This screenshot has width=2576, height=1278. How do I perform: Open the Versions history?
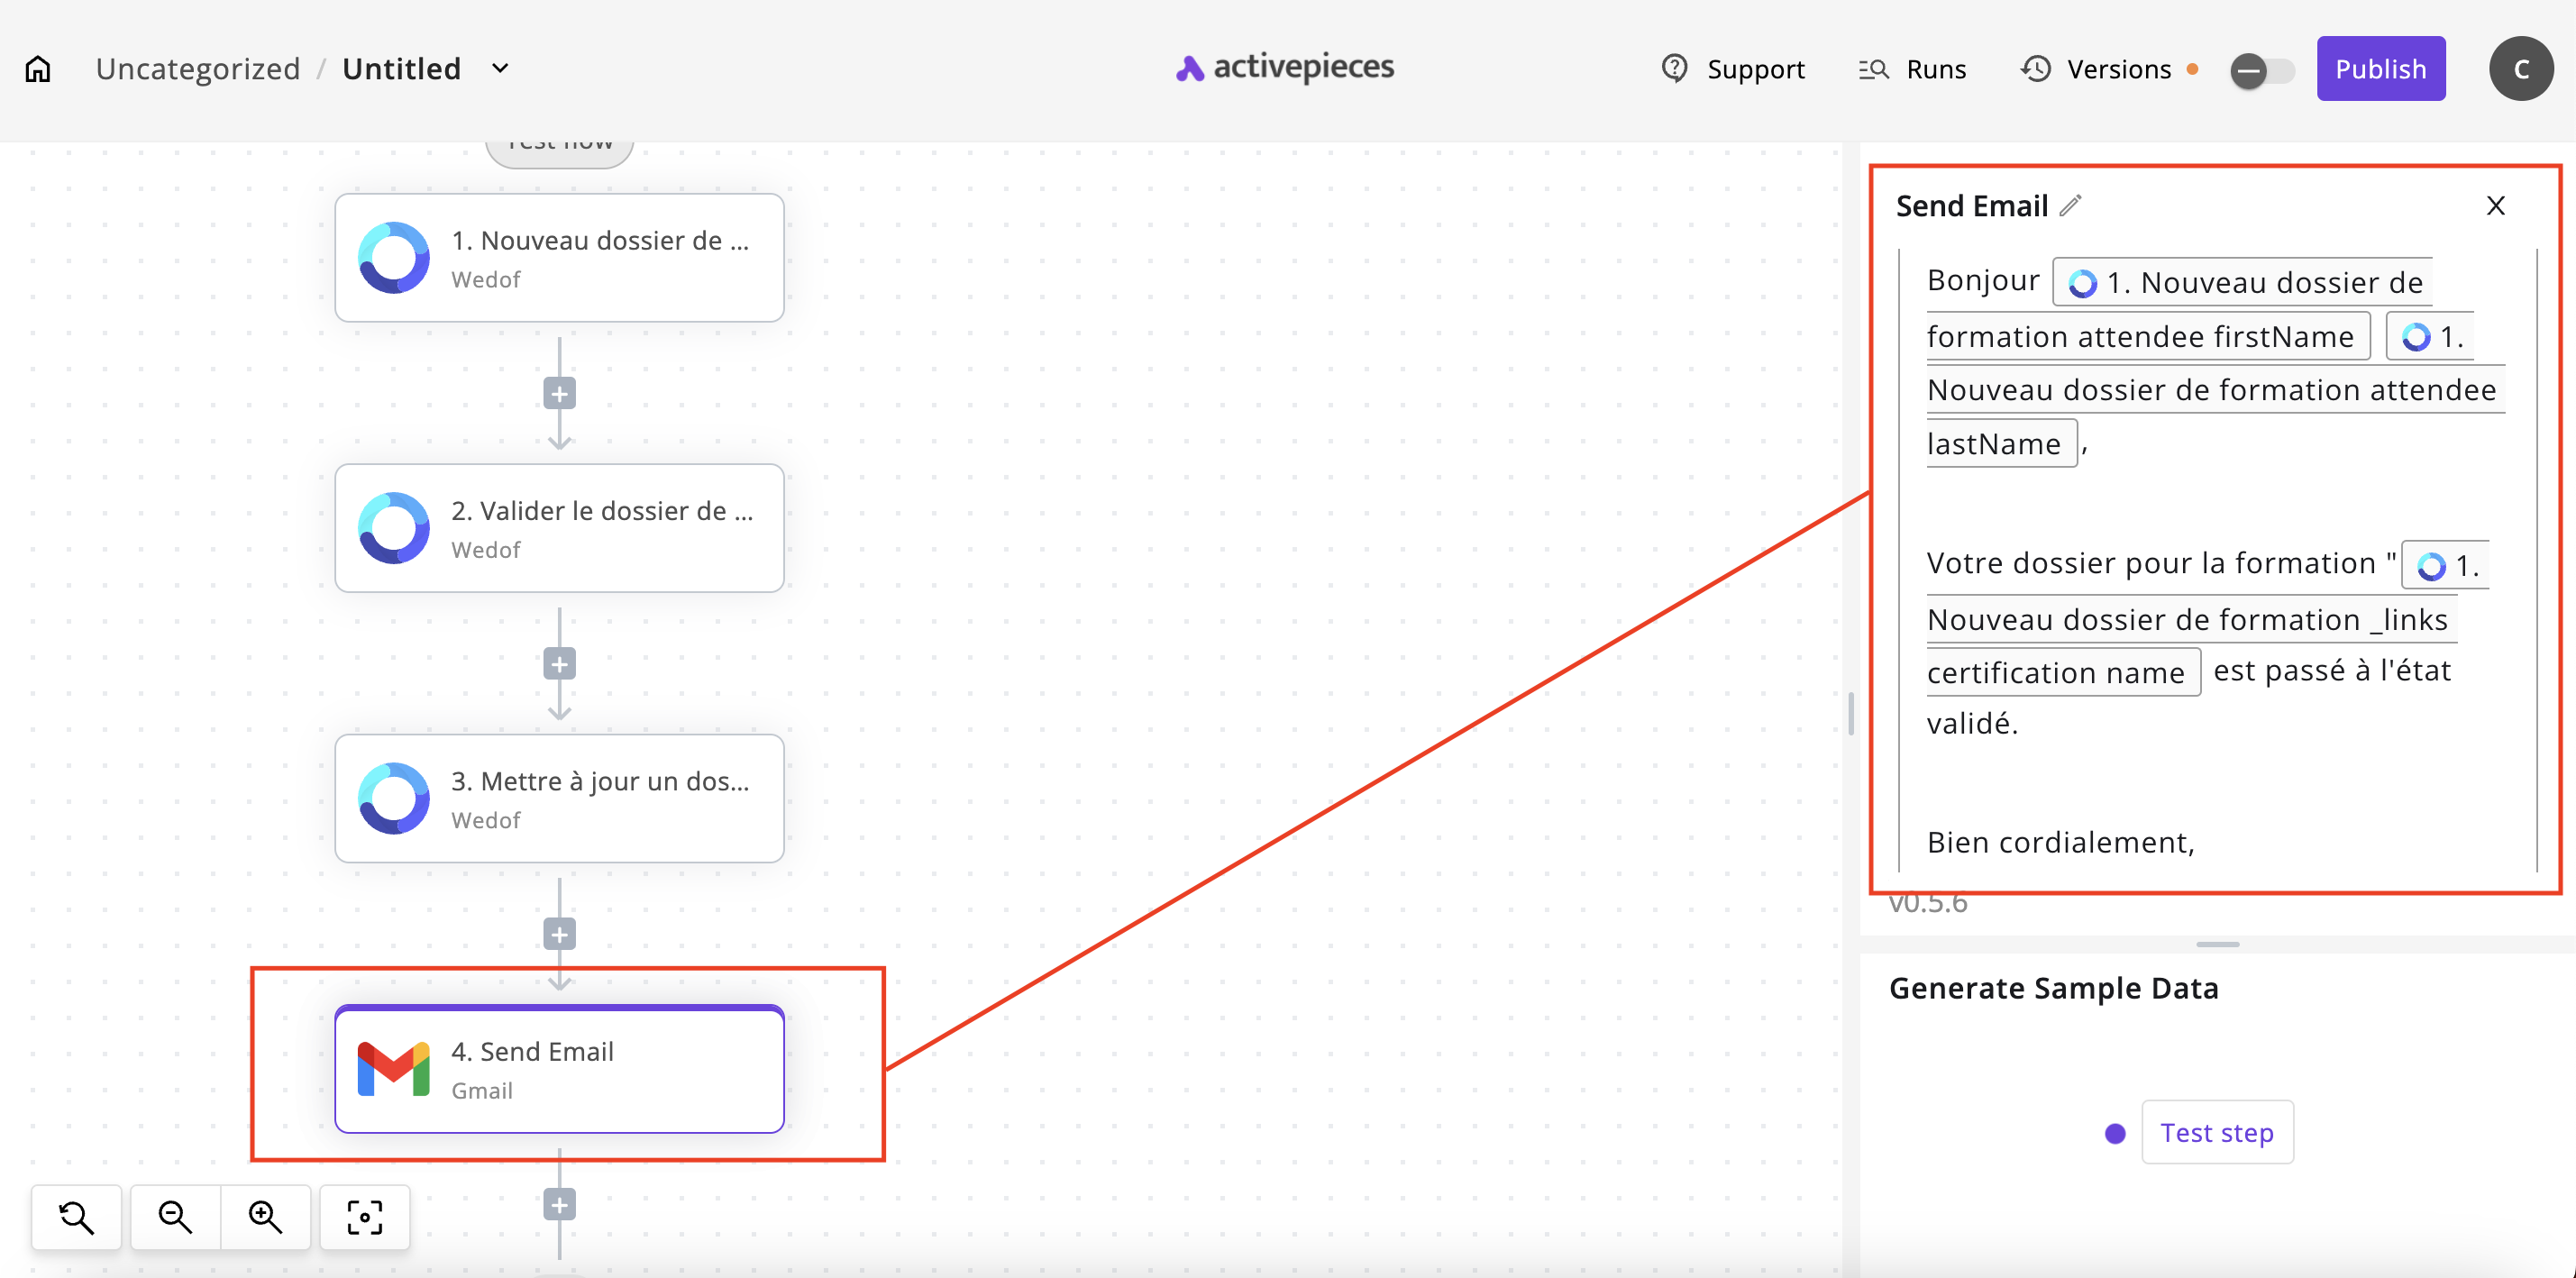tap(2096, 69)
